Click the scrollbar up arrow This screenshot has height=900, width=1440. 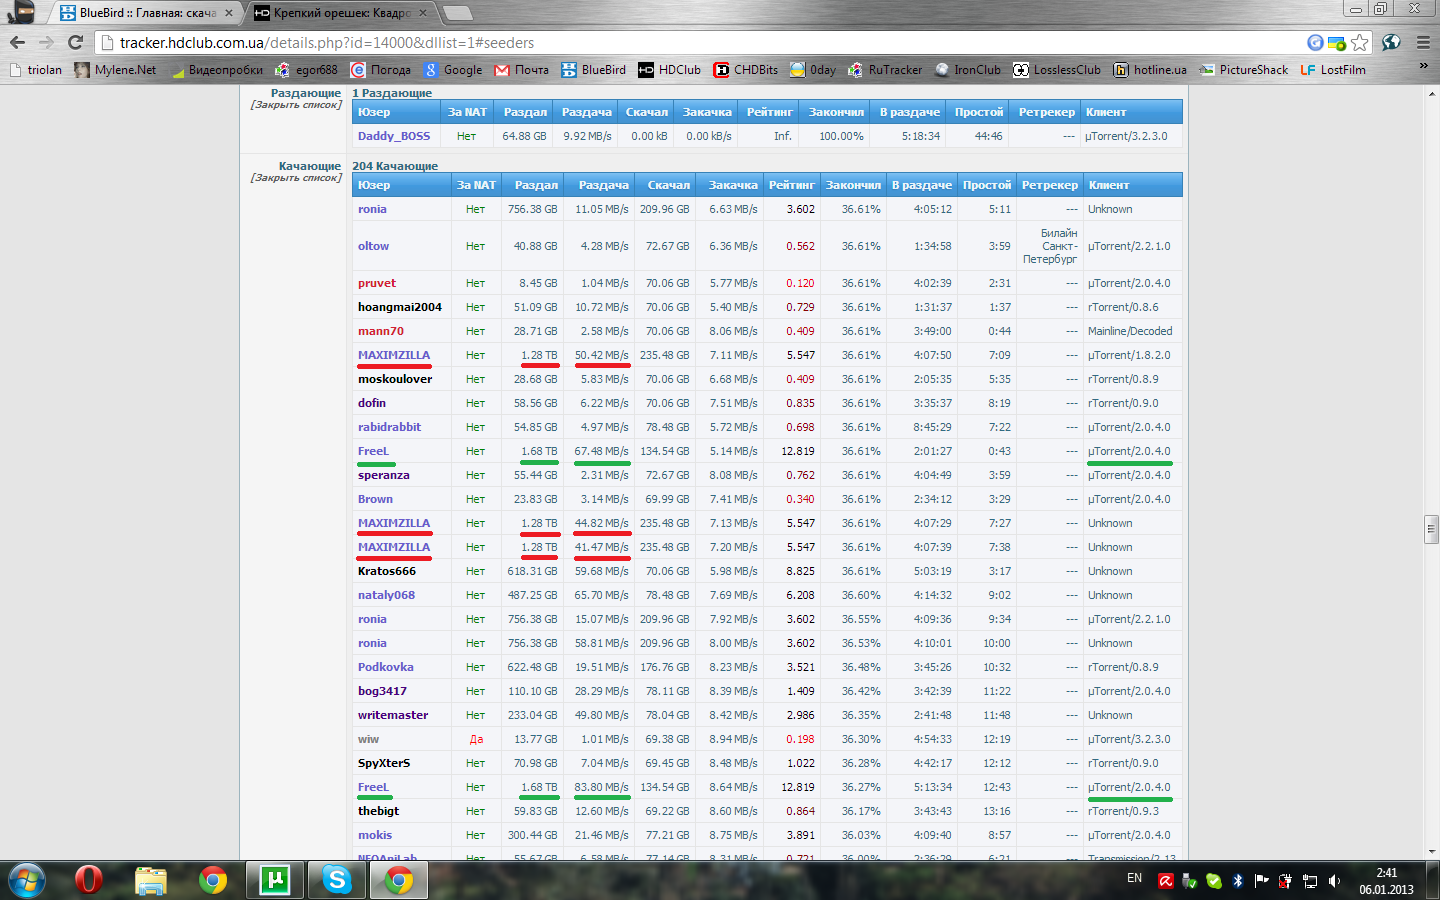1431,92
